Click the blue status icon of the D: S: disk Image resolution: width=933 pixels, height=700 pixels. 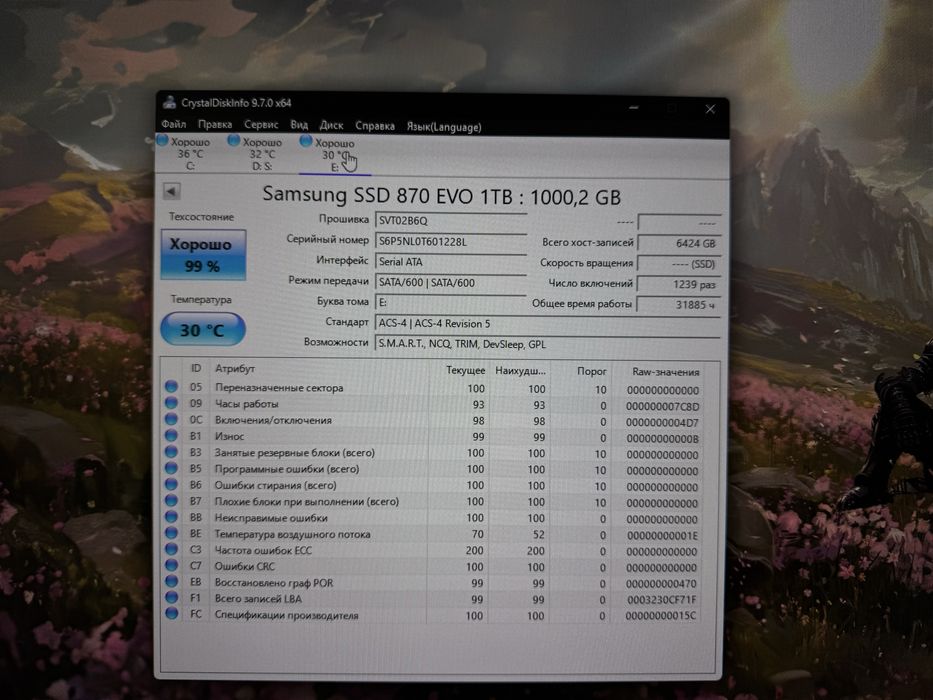click(x=234, y=140)
